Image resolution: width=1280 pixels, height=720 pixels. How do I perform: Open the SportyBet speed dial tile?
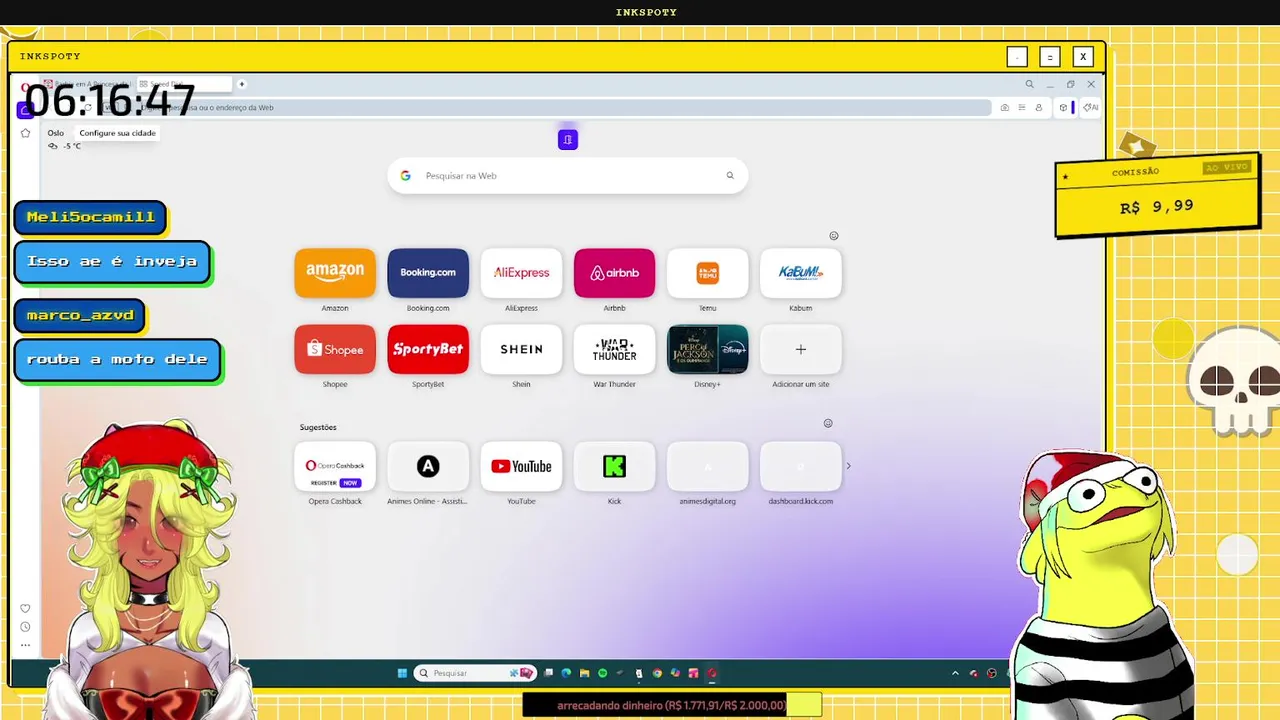[428, 349]
